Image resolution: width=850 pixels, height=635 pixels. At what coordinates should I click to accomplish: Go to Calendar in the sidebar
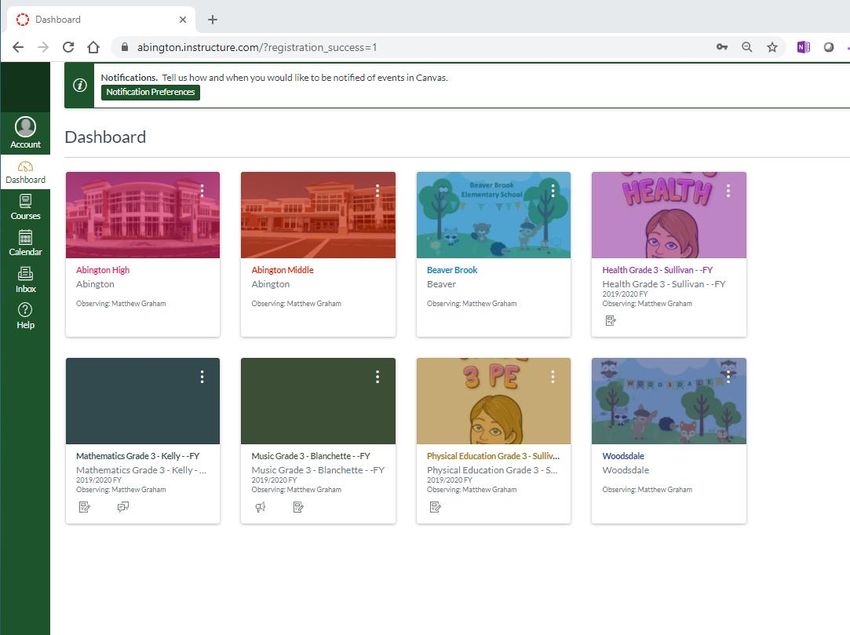[25, 243]
